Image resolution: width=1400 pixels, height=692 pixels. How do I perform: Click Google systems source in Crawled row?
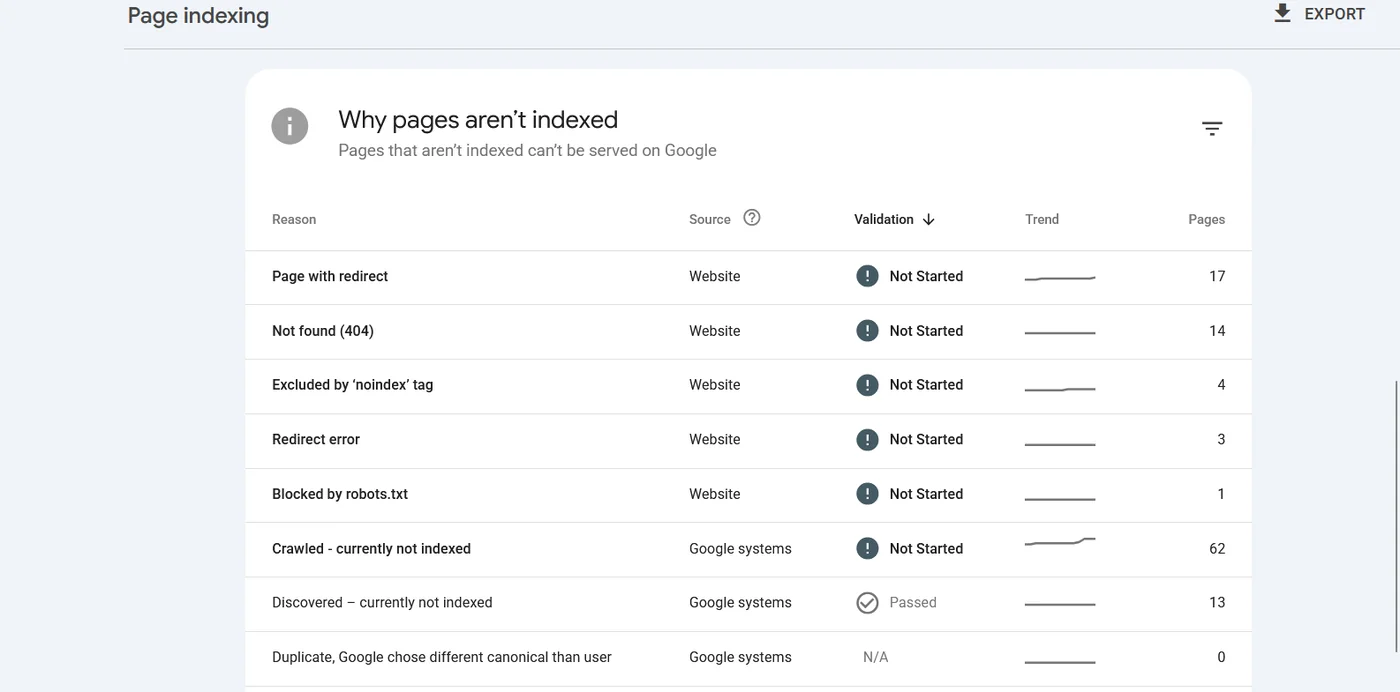740,548
